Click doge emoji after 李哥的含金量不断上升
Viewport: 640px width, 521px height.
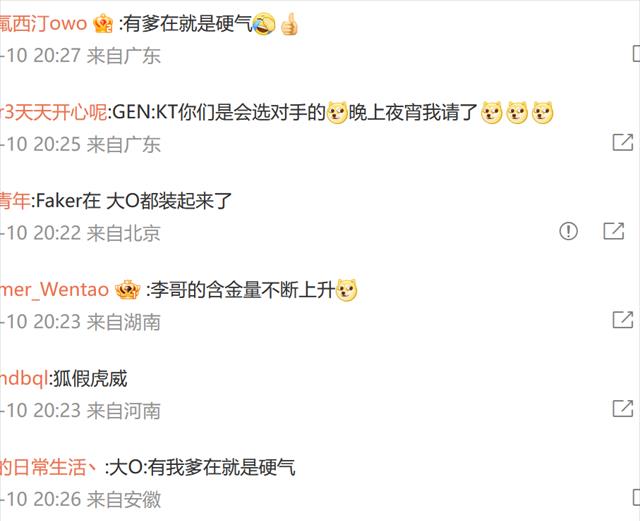(346, 290)
